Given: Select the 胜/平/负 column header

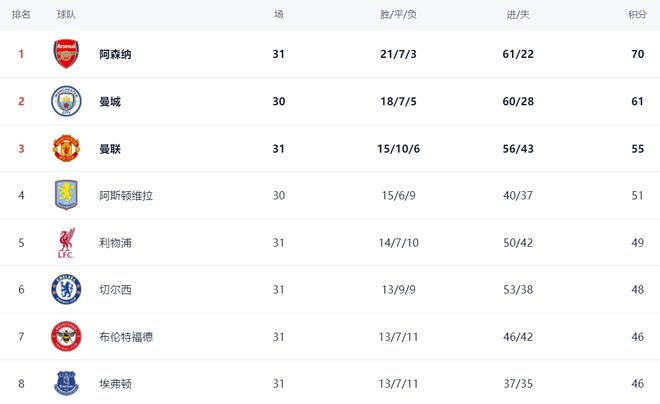Looking at the screenshot, I should tap(399, 14).
